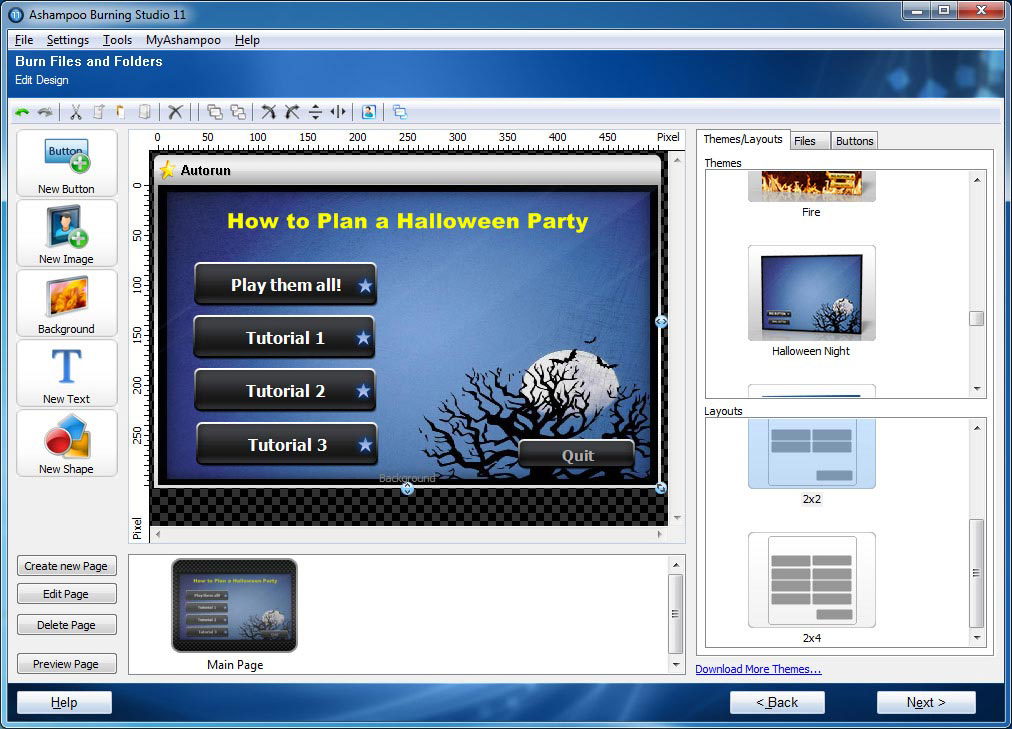Screen dimensions: 1012x729
Task: Add a New Text element
Action: pos(67,374)
